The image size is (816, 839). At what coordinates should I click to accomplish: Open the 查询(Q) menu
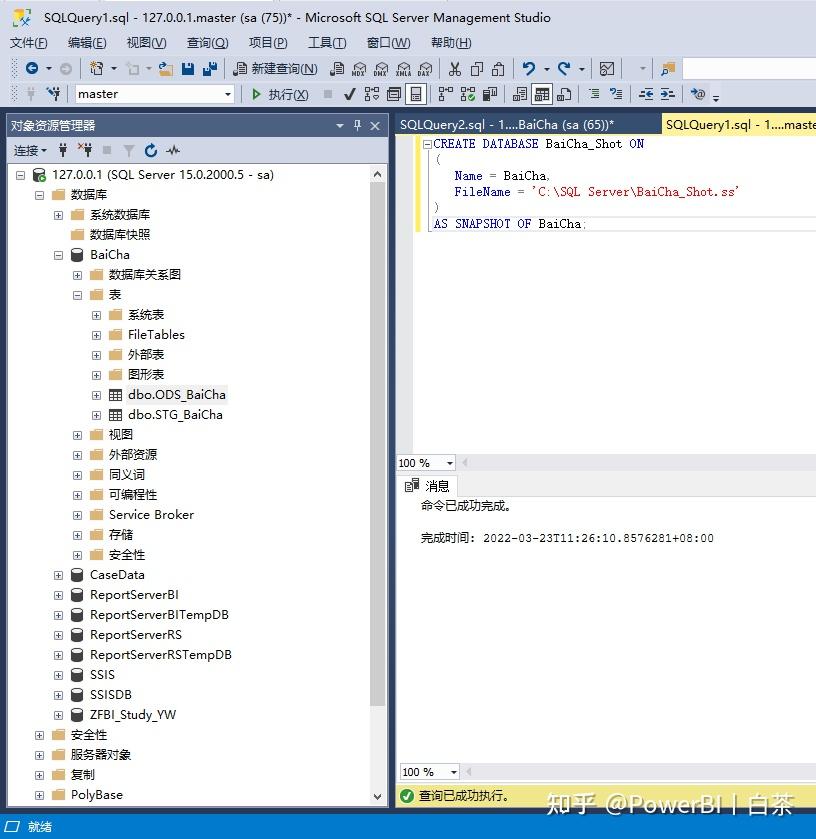click(x=207, y=43)
